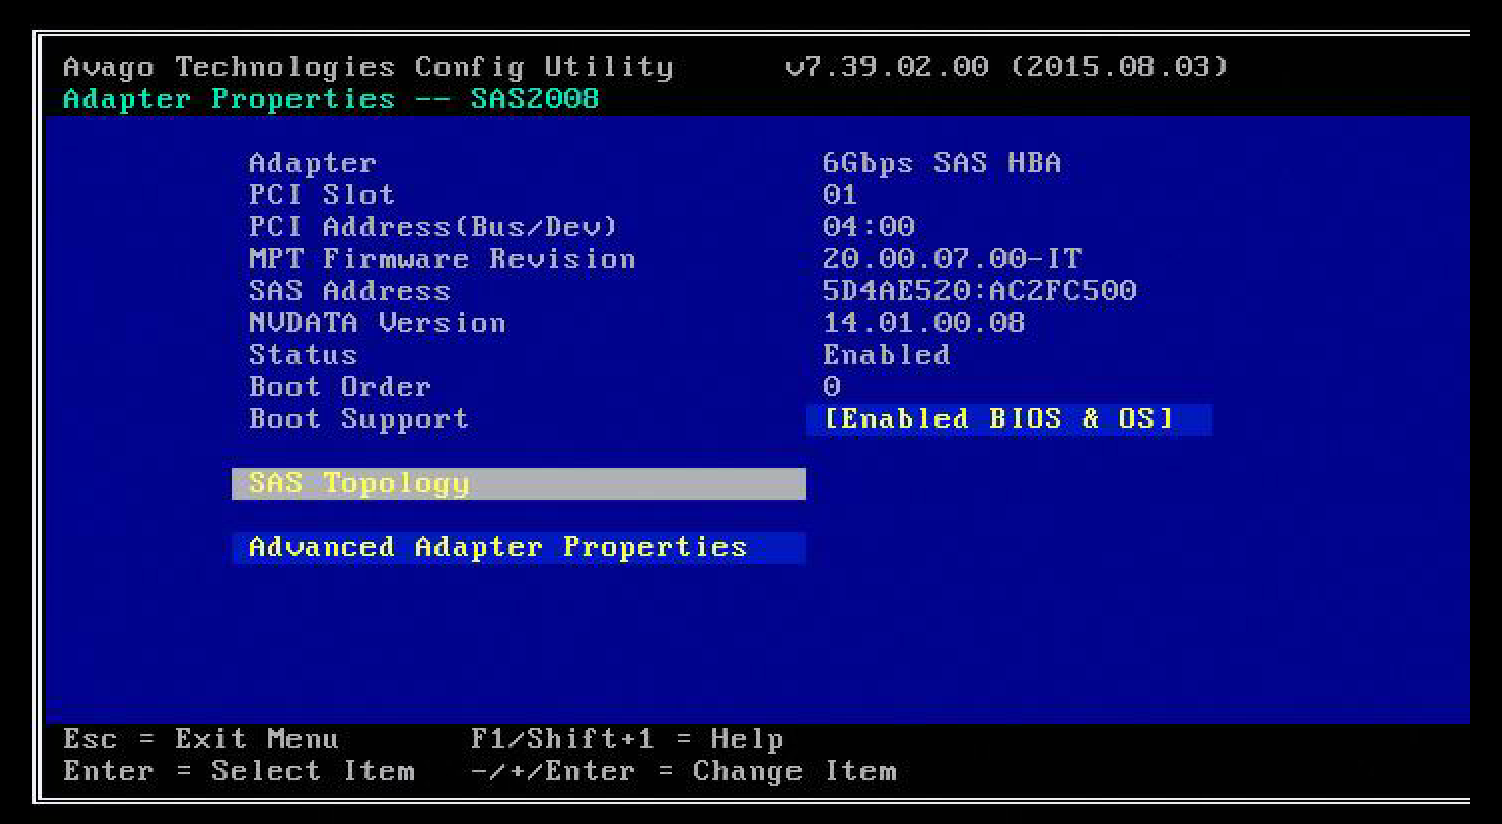Click the PCI Address value 04:00

click(869, 227)
